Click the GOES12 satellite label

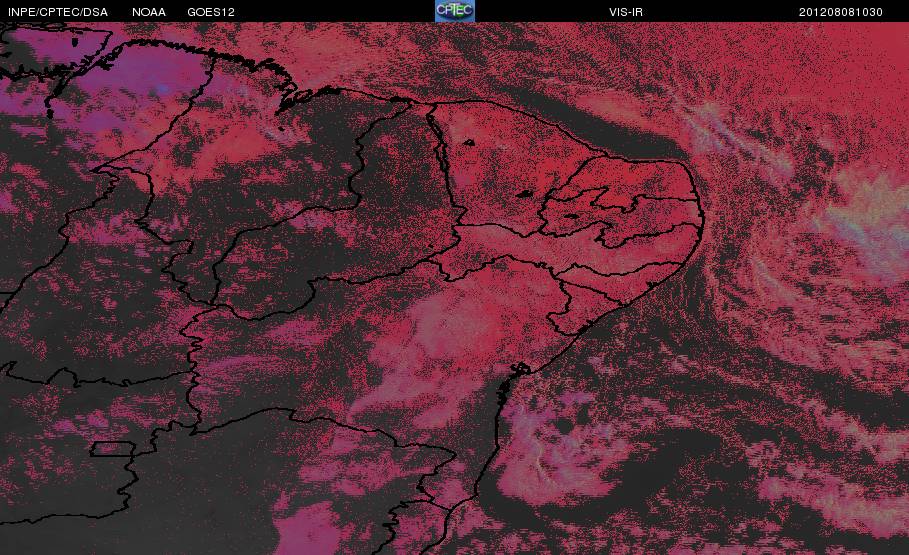pos(211,12)
